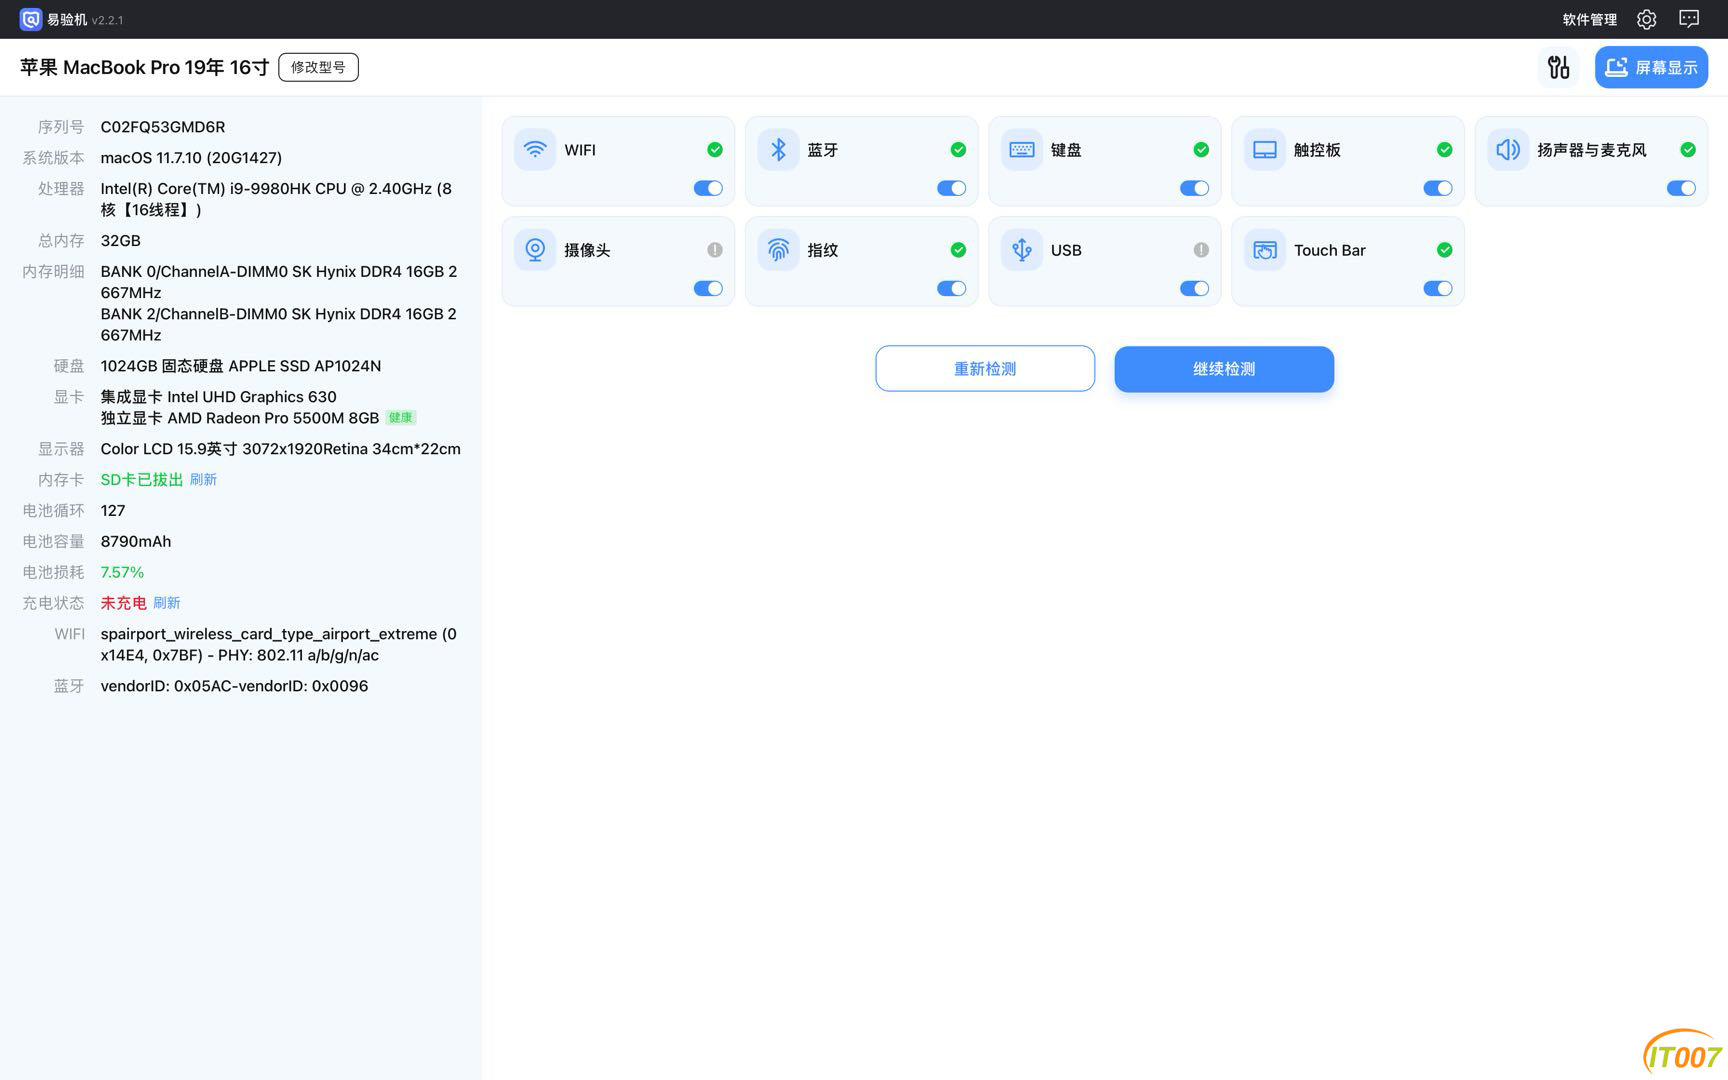This screenshot has height=1080, width=1728.
Task: Turn off the camera test toggle
Action: pyautogui.click(x=708, y=288)
